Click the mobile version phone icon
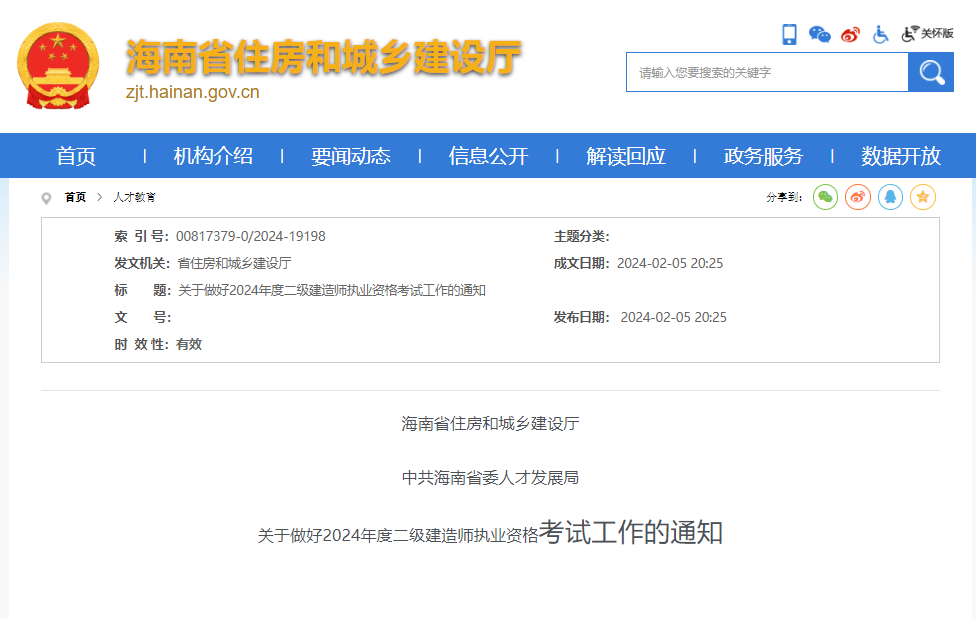This screenshot has width=976, height=619. tap(790, 34)
